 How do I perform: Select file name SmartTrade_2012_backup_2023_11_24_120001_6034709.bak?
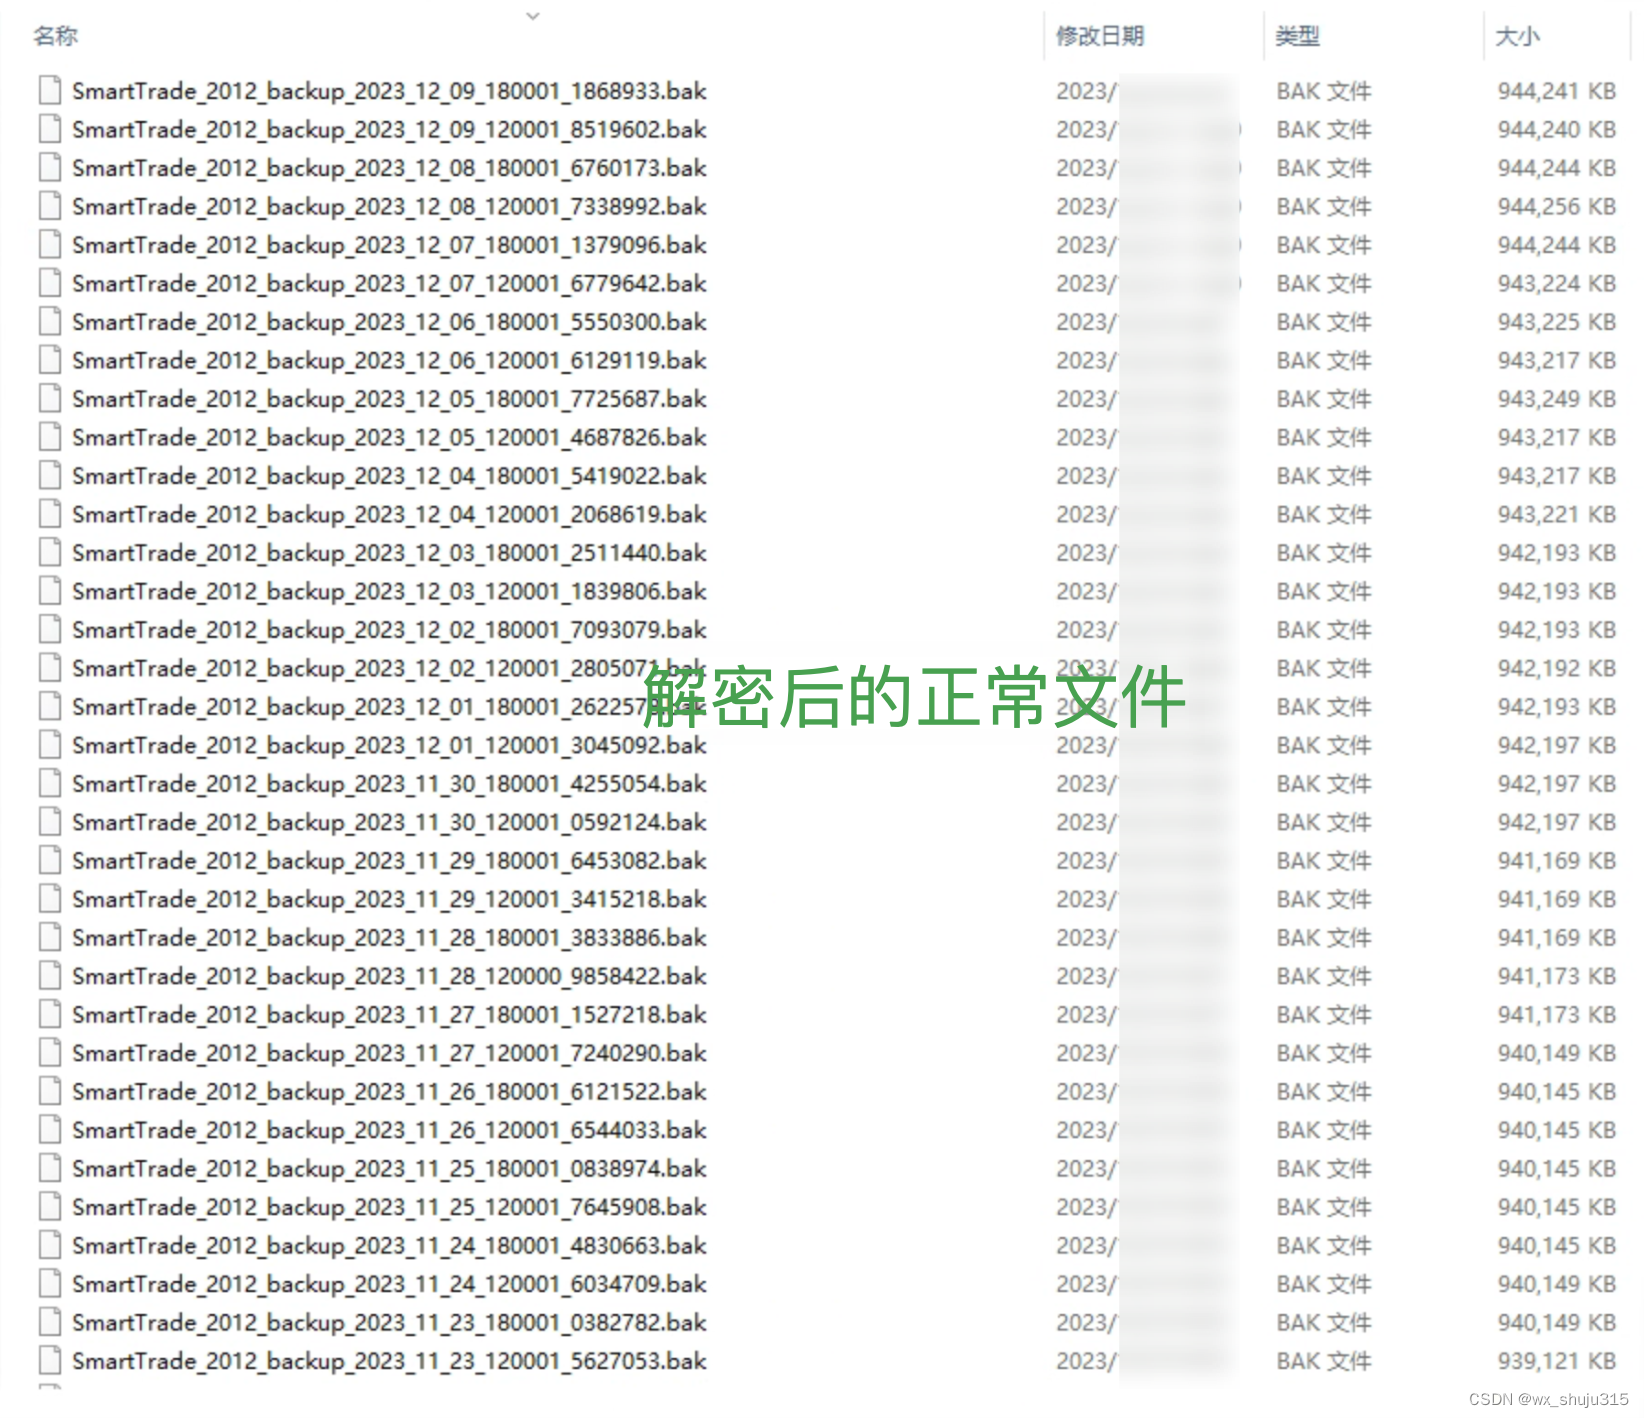(x=389, y=1284)
